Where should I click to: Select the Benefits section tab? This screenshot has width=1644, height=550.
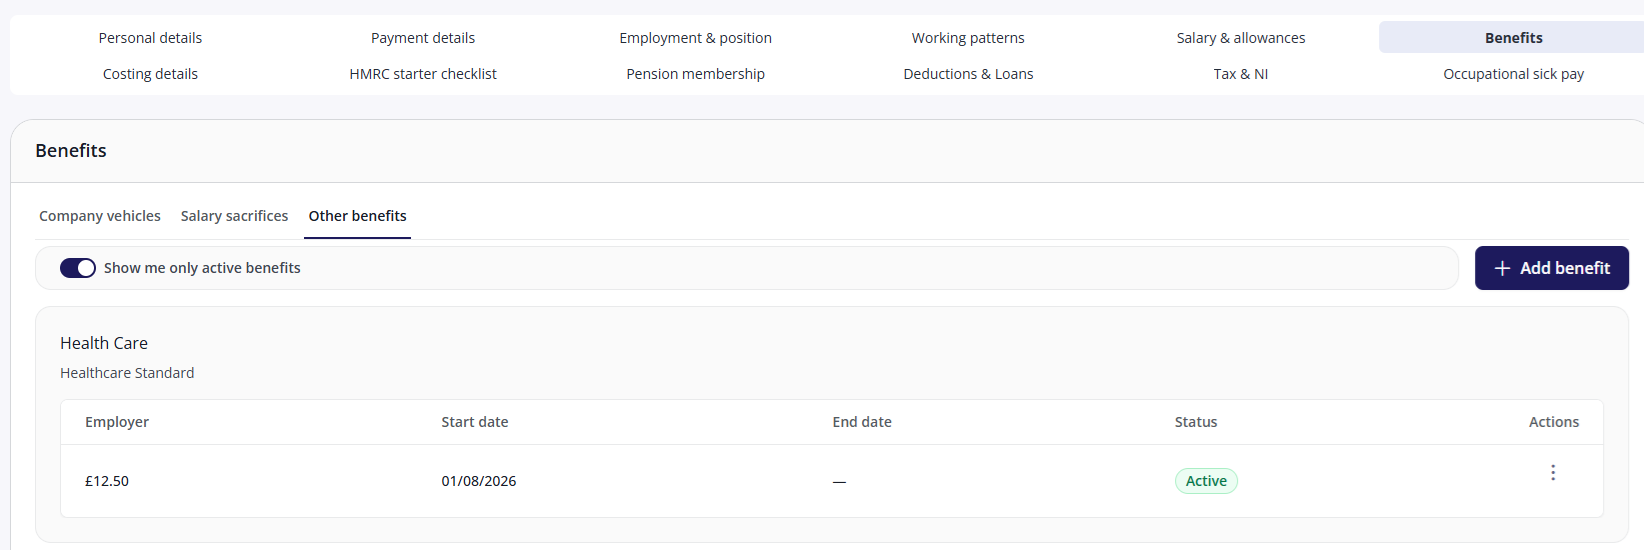1513,38
